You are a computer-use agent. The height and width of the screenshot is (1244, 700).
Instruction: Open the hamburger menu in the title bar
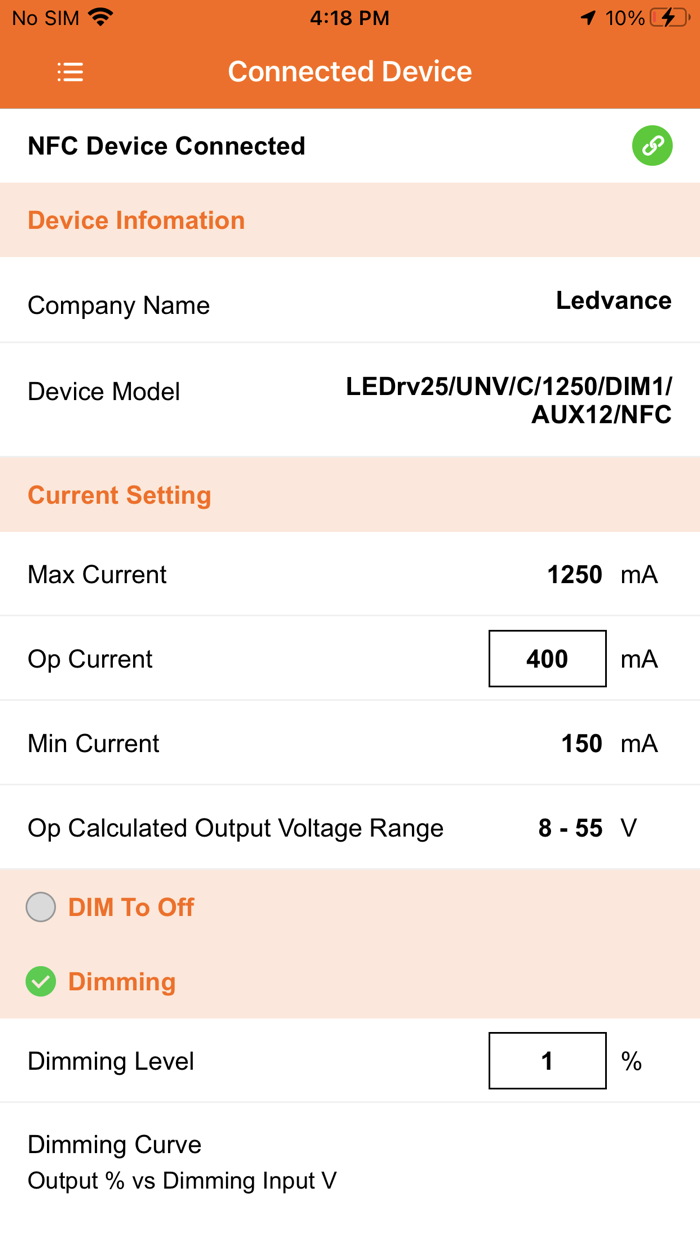[x=70, y=71]
